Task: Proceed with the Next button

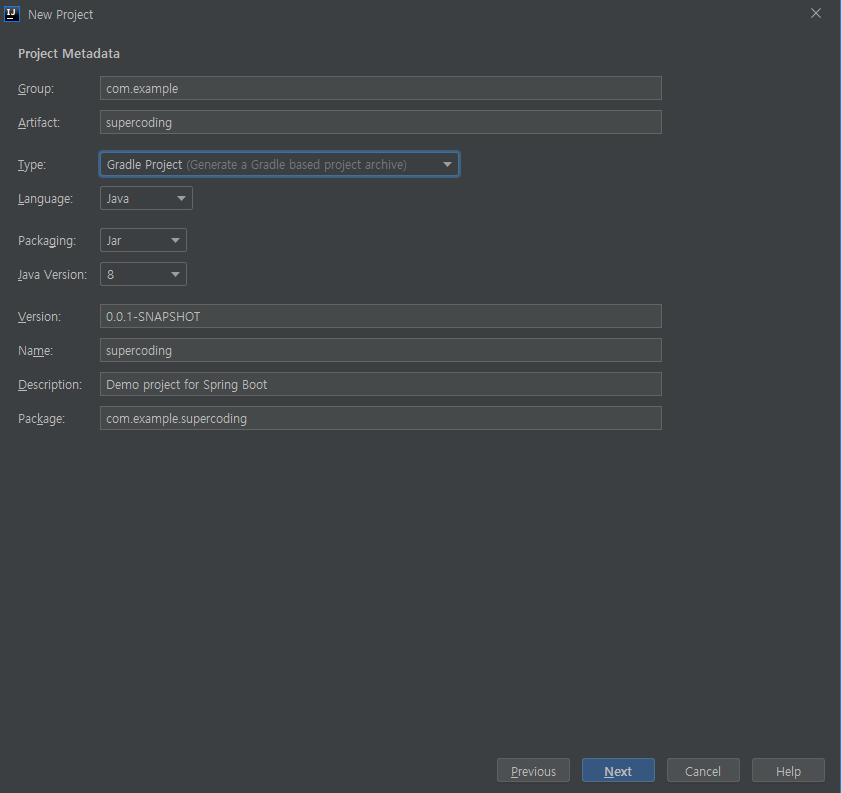Action: (x=618, y=770)
